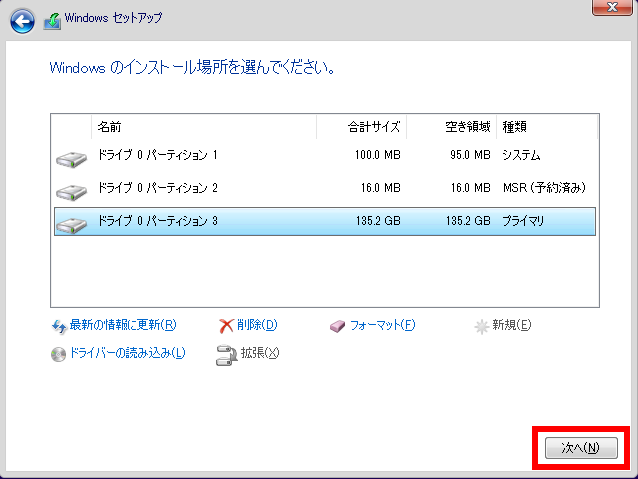Click the Windows Setup title icon

point(52,19)
